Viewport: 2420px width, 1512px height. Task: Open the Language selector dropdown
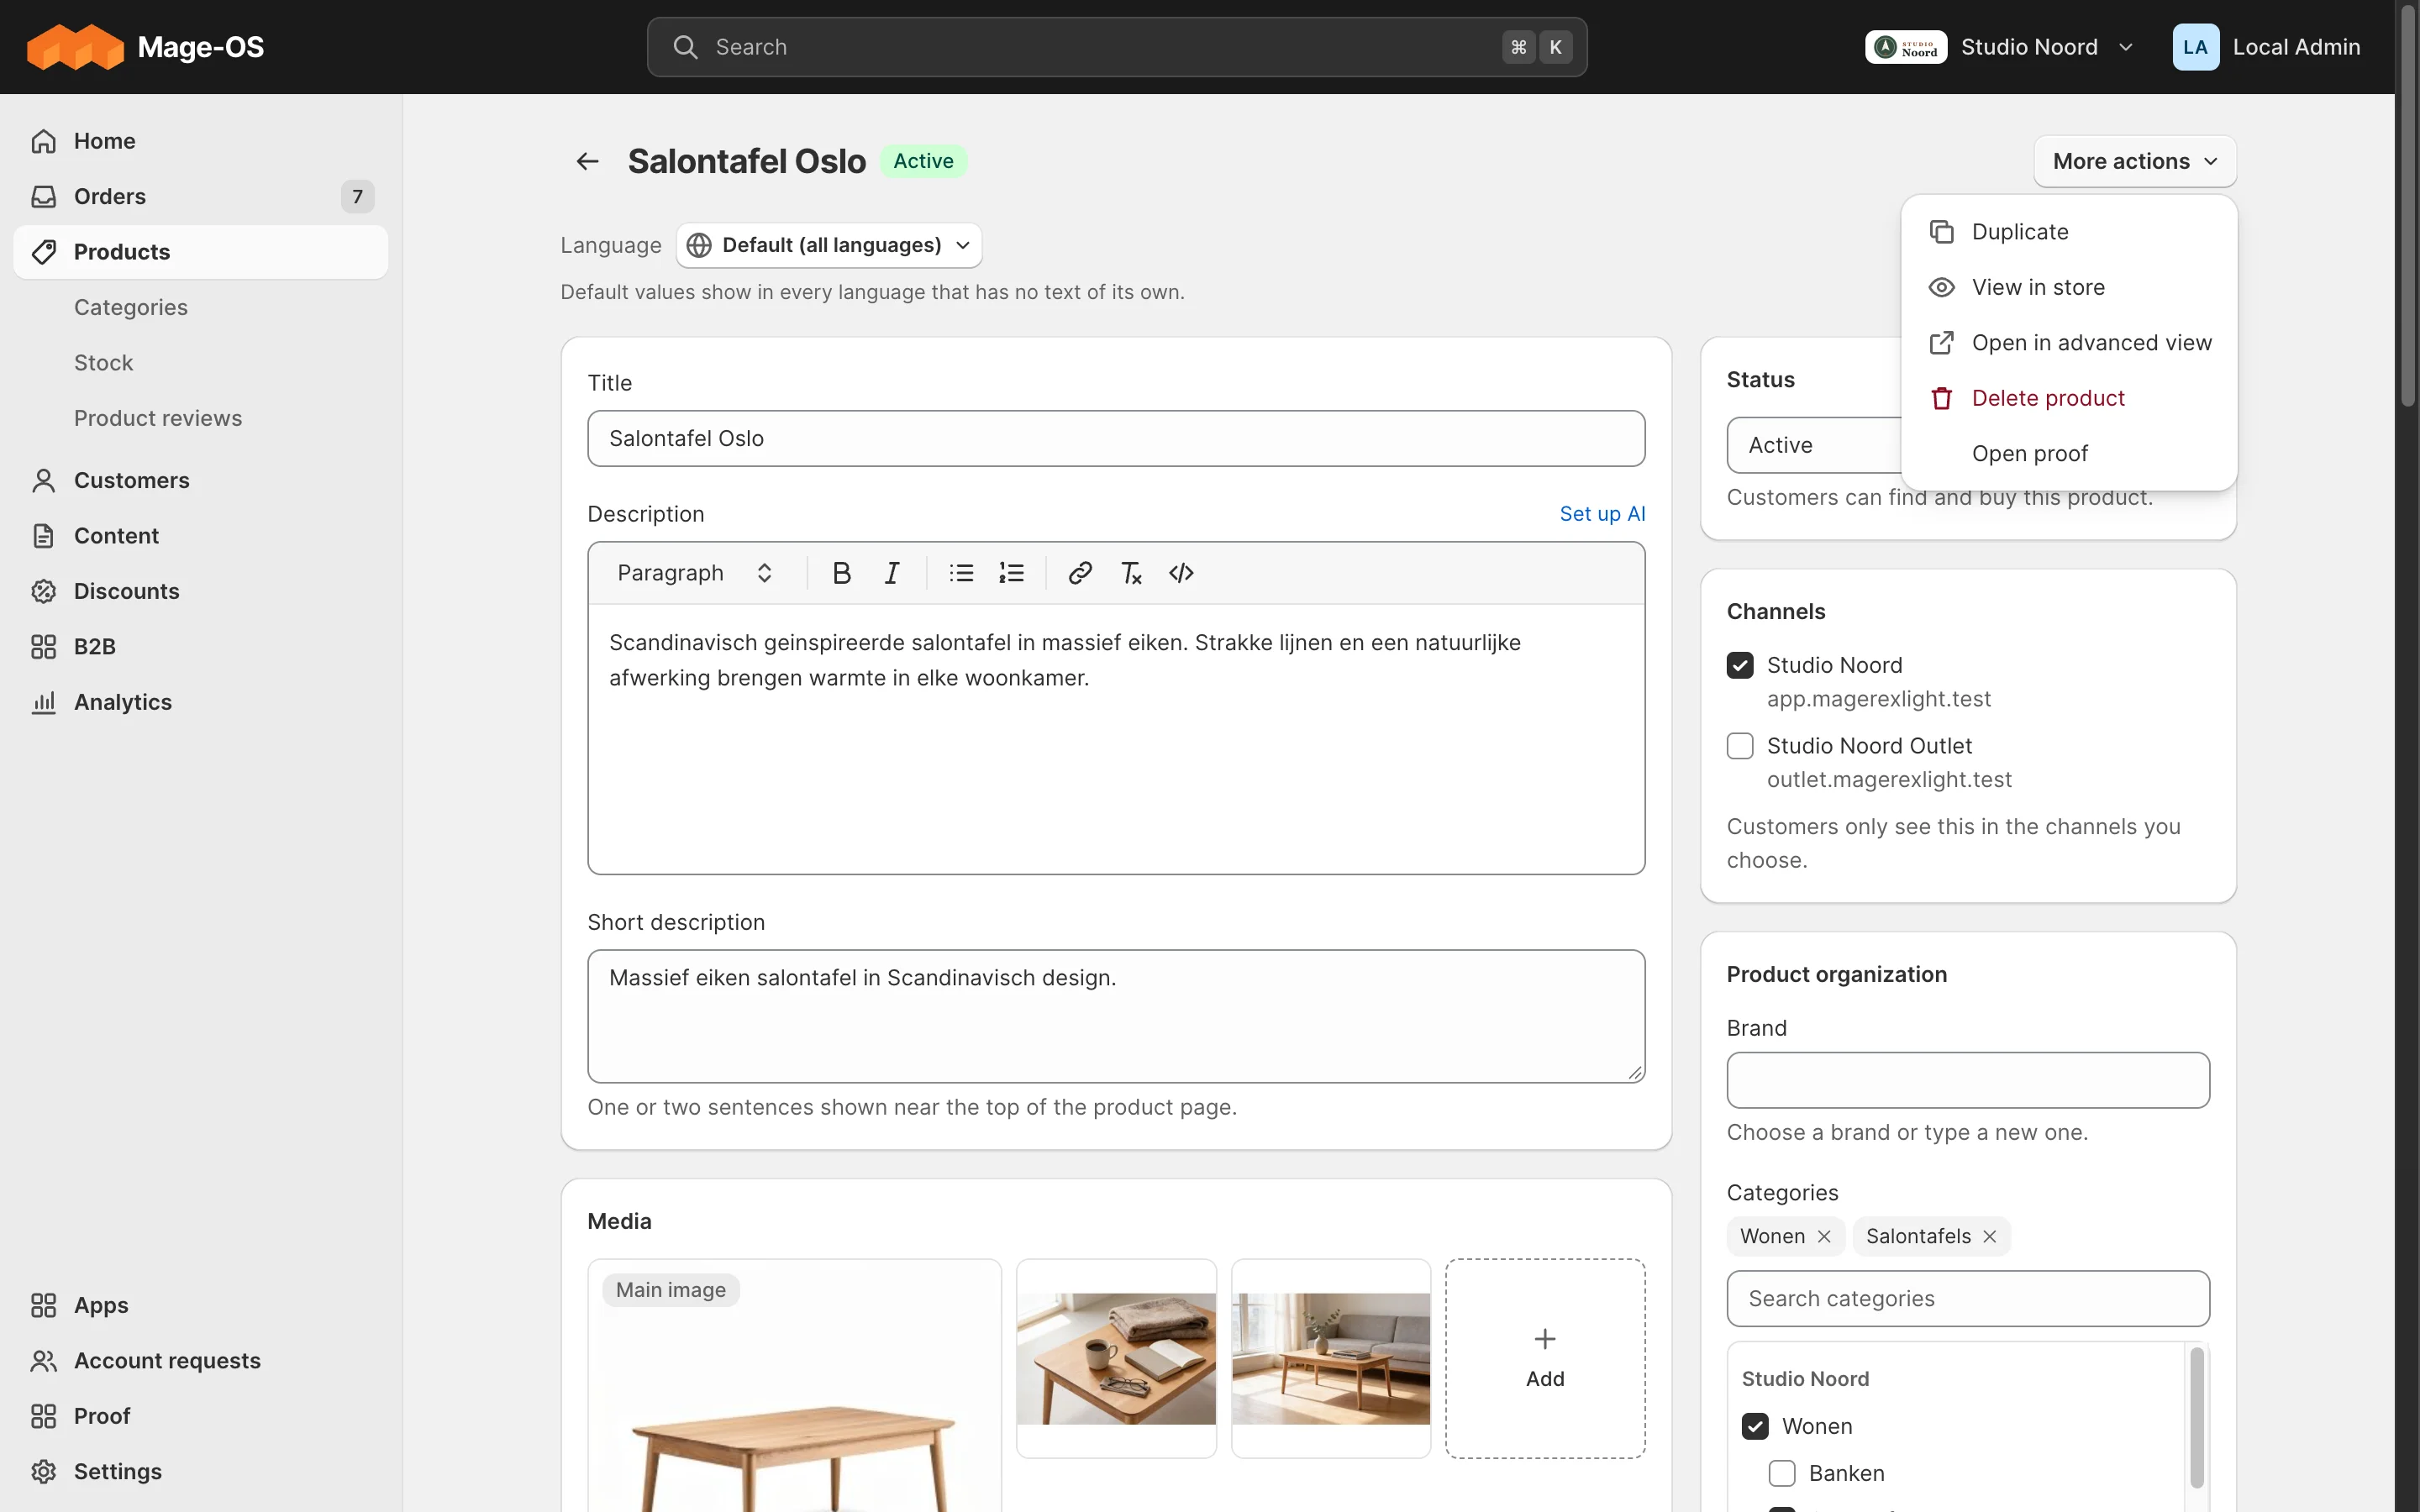[x=829, y=245]
